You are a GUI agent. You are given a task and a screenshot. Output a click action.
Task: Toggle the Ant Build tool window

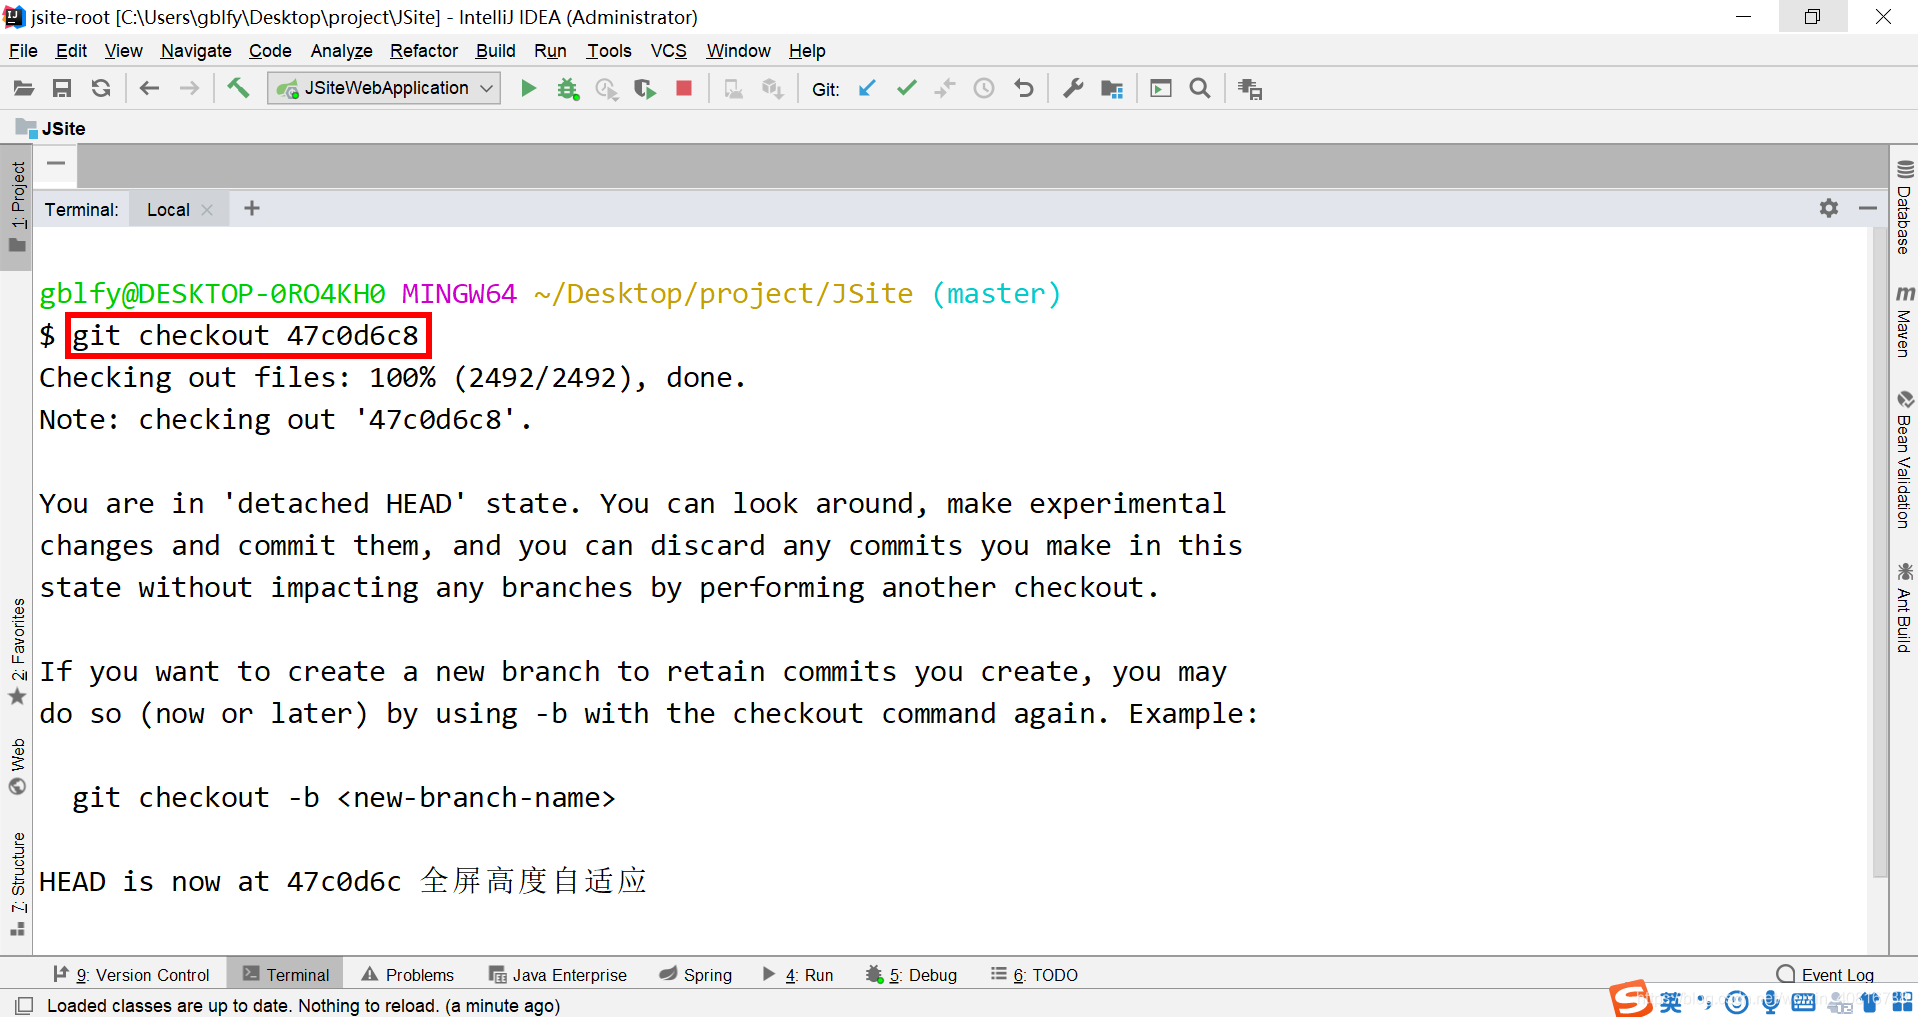click(x=1904, y=608)
